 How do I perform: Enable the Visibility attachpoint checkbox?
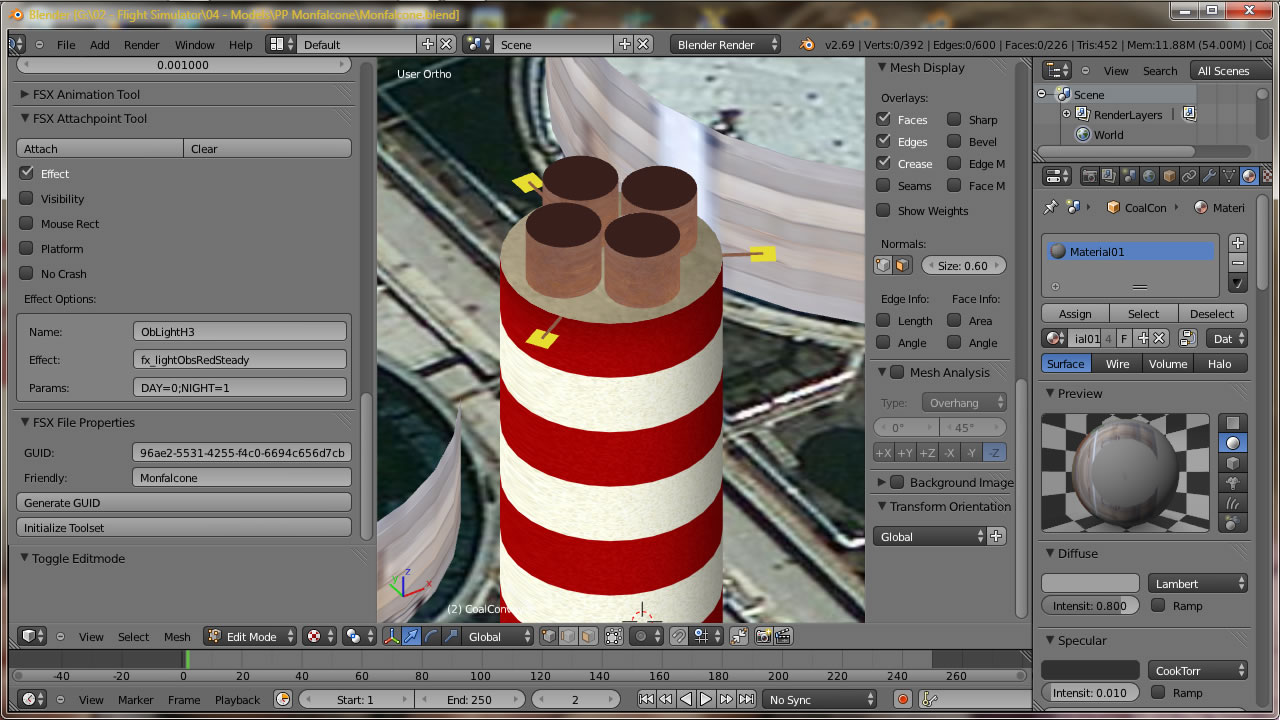[27, 199]
